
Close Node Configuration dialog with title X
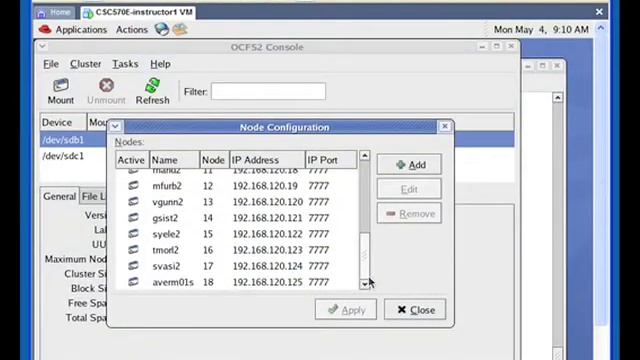(445, 127)
